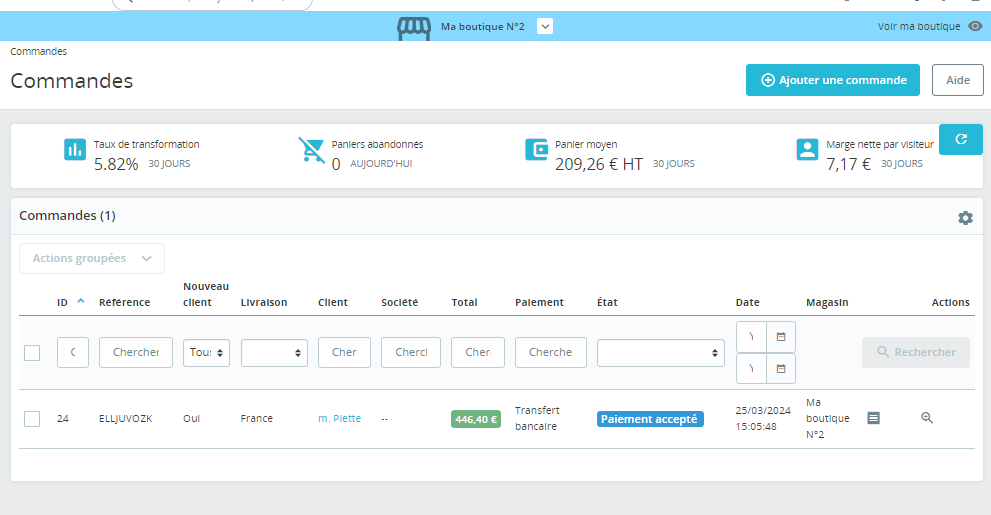Open the date-to calendar picker
Screen dimensions: 991x515
point(781,368)
